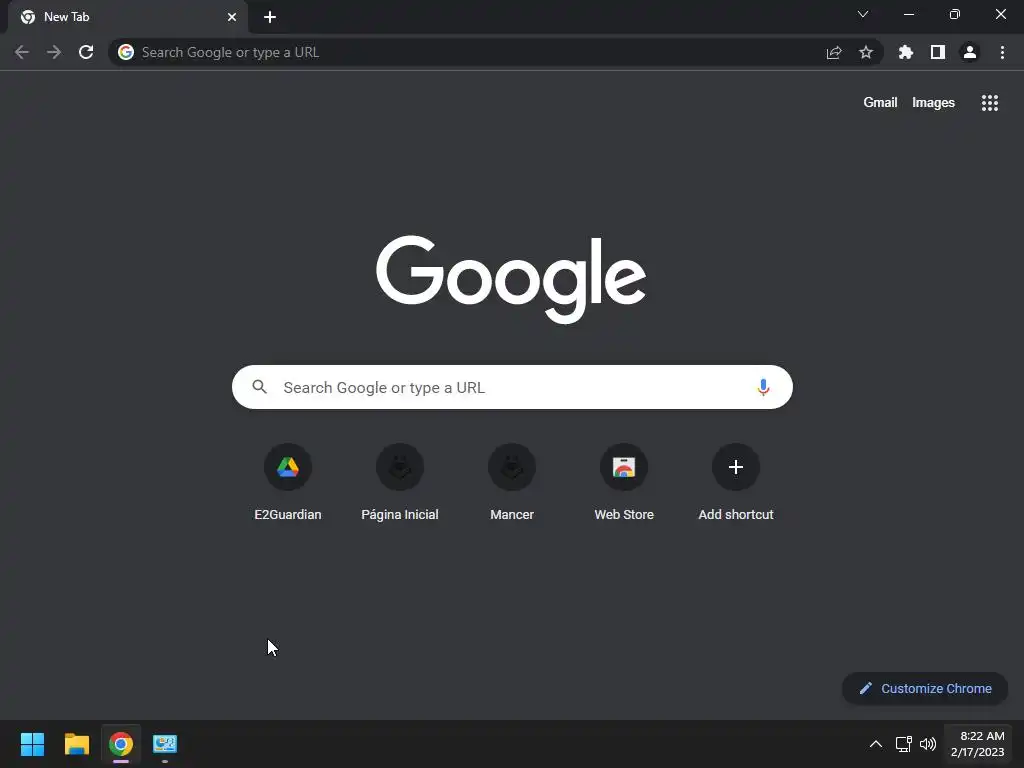Click Add shortcut plus tile

point(736,482)
